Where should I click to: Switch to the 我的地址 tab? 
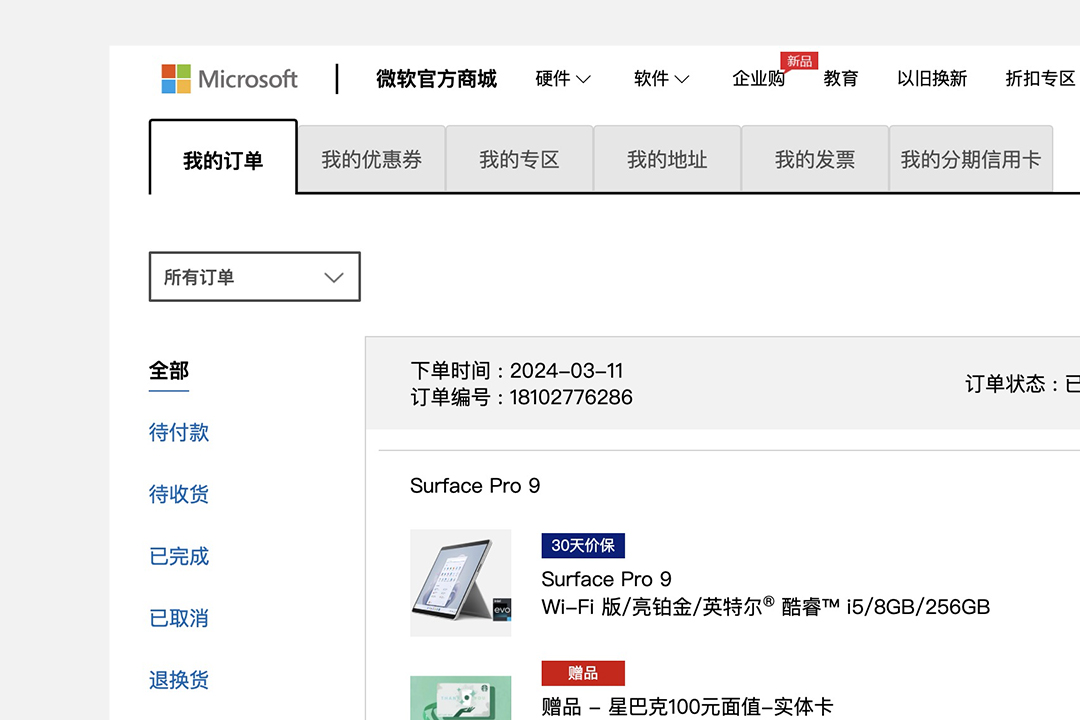667,159
